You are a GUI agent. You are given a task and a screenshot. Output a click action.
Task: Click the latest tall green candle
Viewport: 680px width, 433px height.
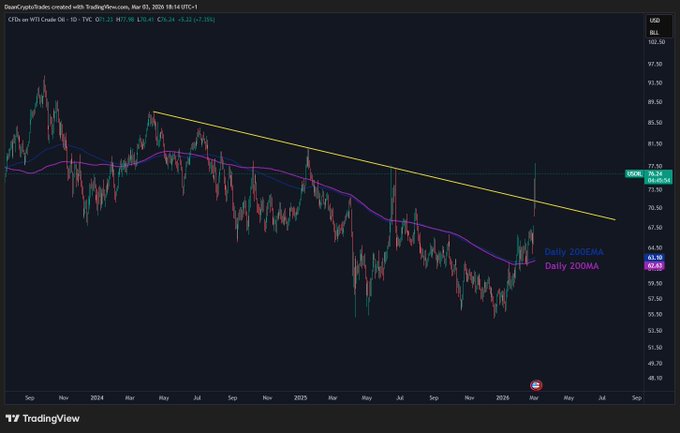tap(536, 185)
